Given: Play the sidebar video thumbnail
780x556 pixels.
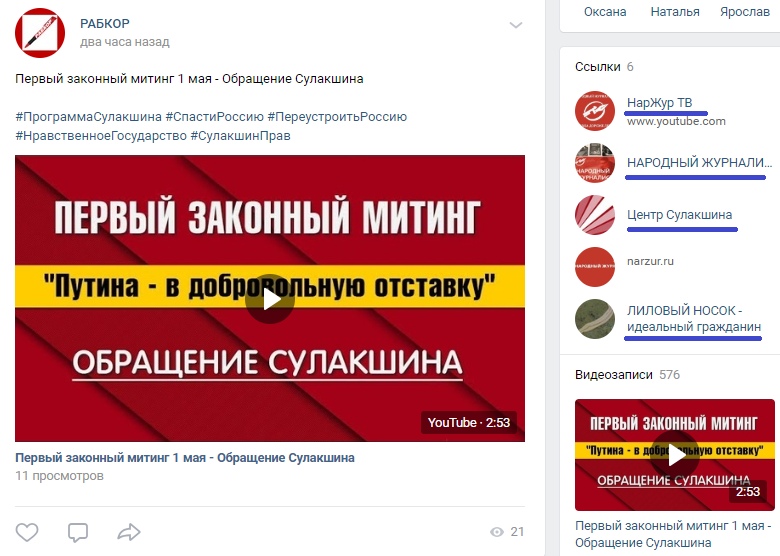Looking at the screenshot, I should coord(675,455).
